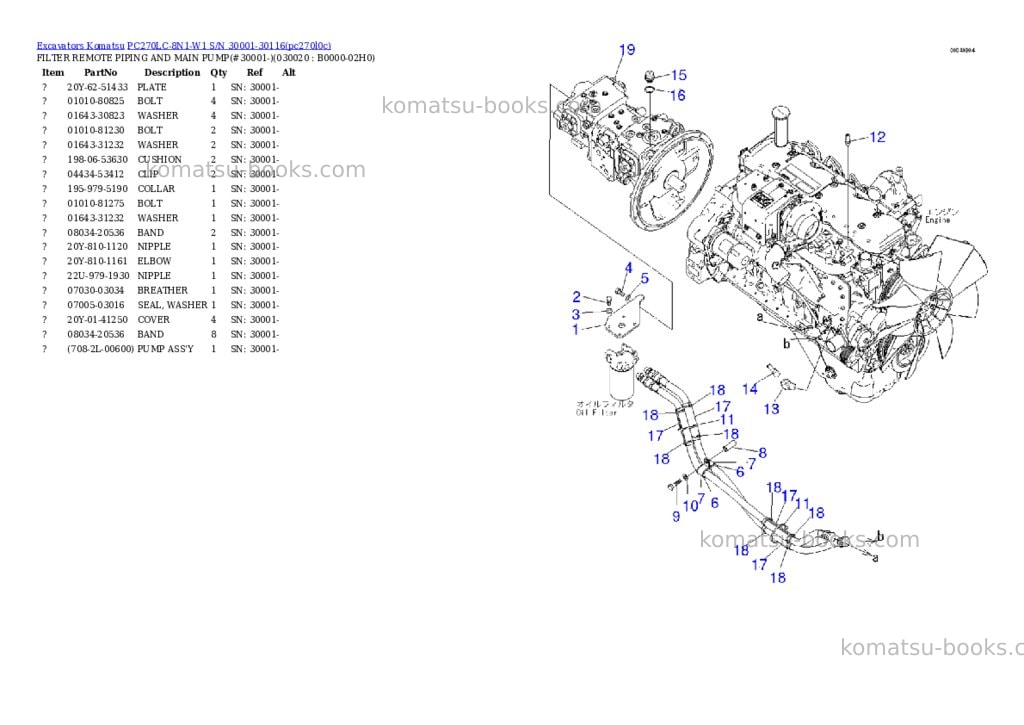Screen dimensions: 1024x725
Task: Select part number 01010-81275
Action: coord(95,203)
